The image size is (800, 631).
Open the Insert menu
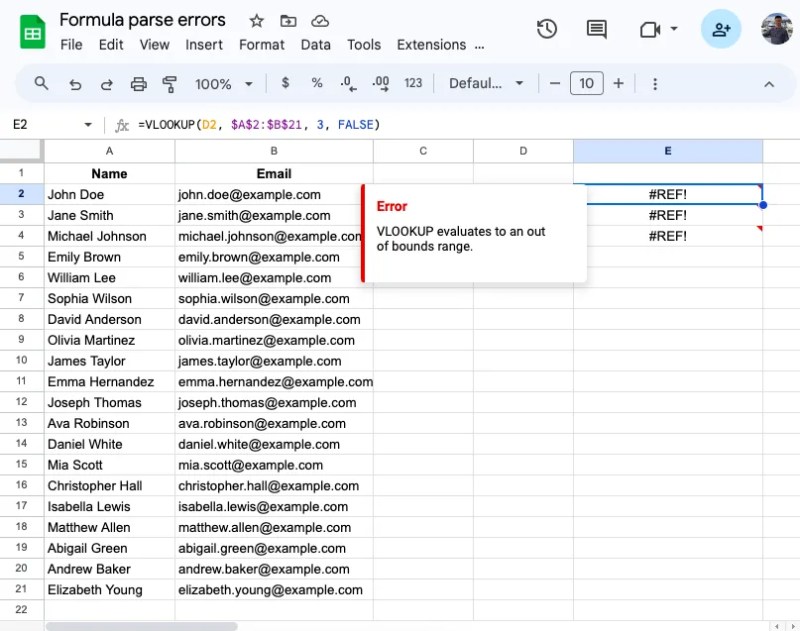(x=204, y=45)
